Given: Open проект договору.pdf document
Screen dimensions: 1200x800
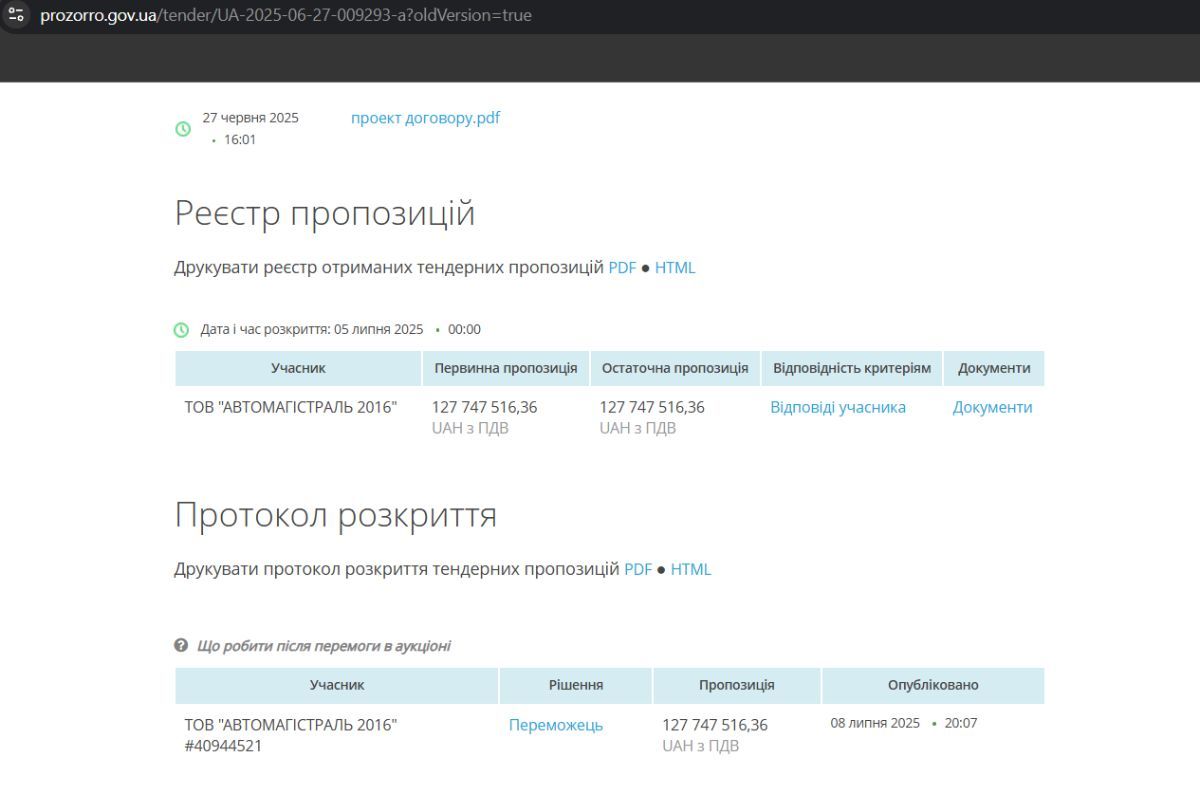Looking at the screenshot, I should tap(424, 117).
